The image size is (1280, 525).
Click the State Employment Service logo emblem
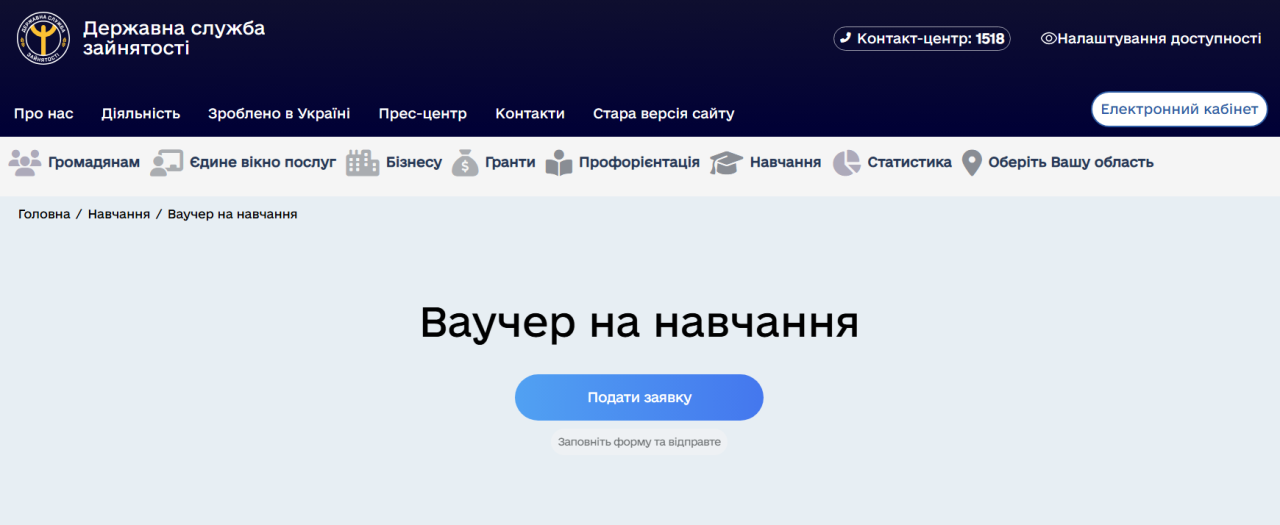(x=42, y=38)
